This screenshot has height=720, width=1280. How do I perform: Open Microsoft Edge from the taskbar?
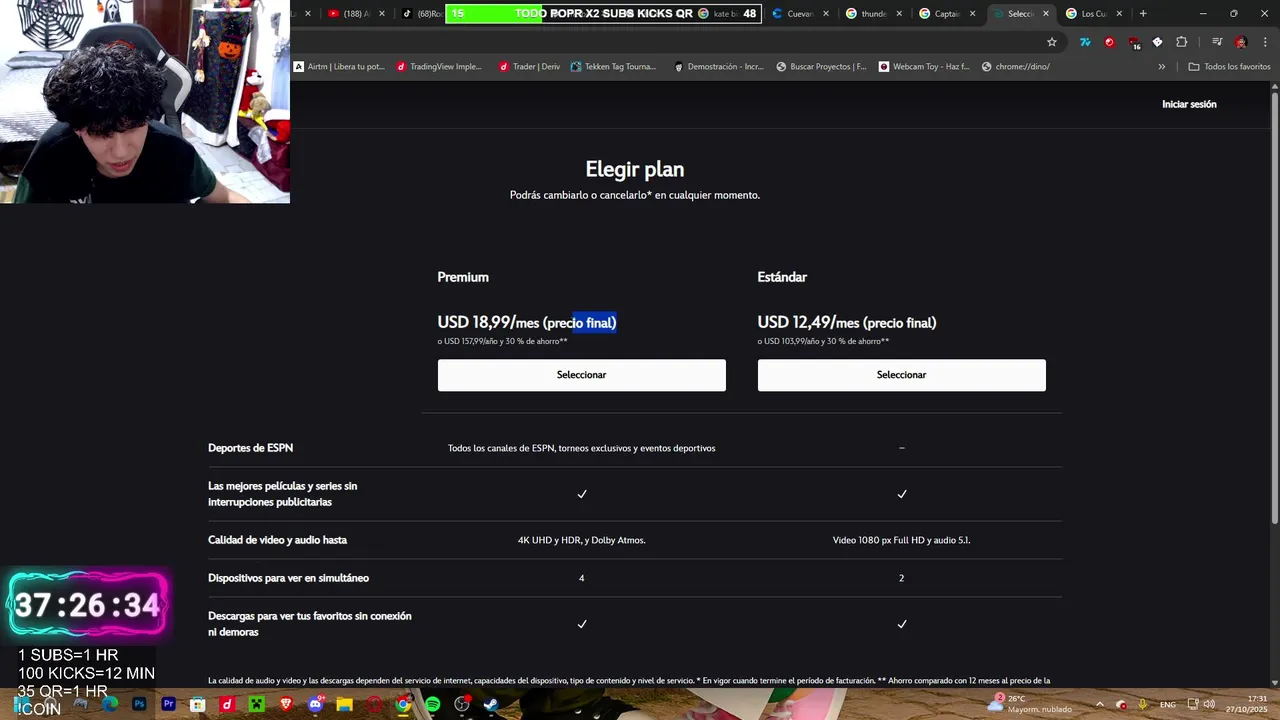click(110, 704)
